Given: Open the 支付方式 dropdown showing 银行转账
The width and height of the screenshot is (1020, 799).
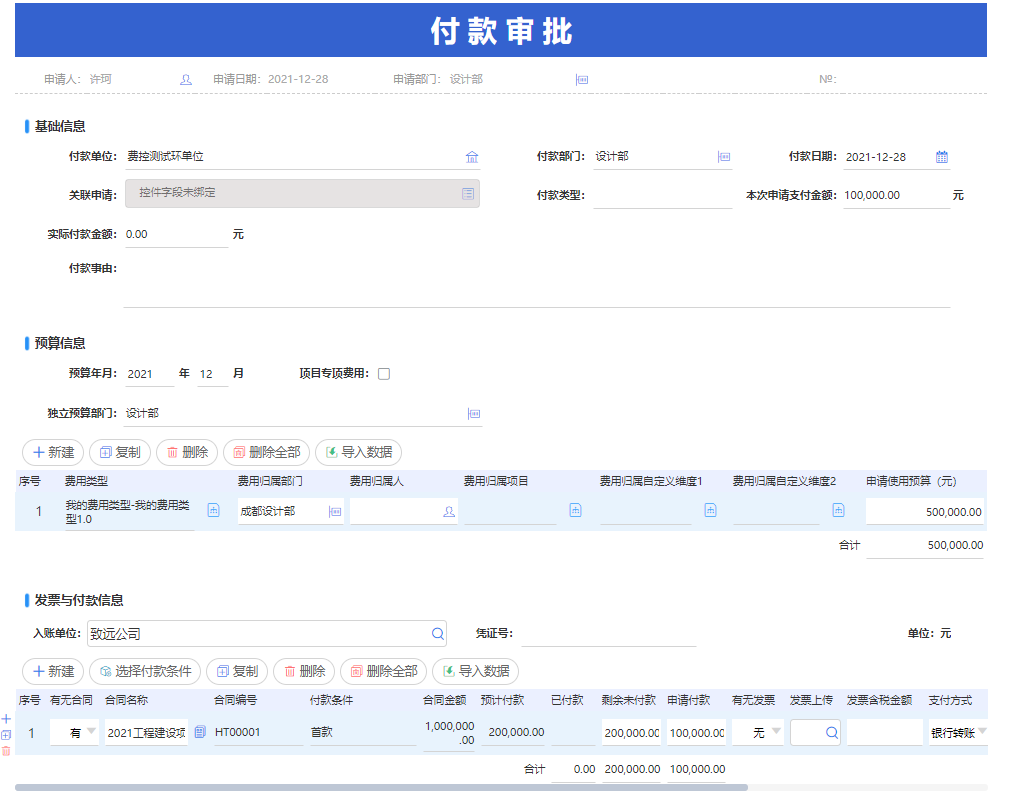Looking at the screenshot, I should (959, 733).
